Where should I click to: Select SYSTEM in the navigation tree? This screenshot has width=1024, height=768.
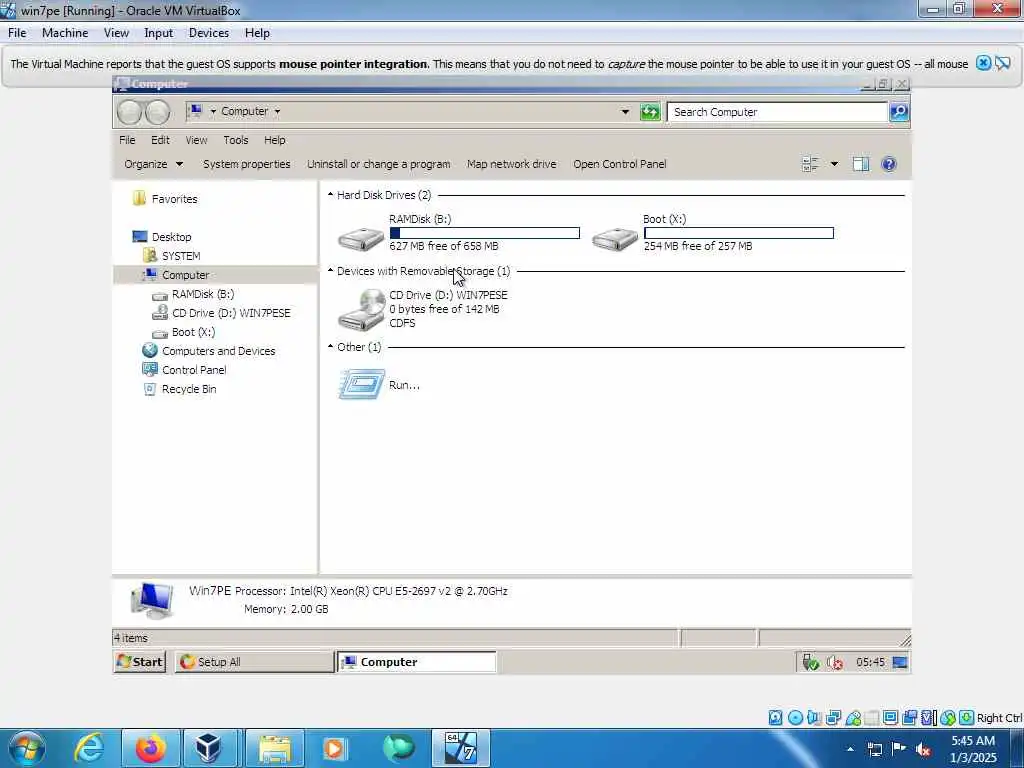[x=181, y=256]
